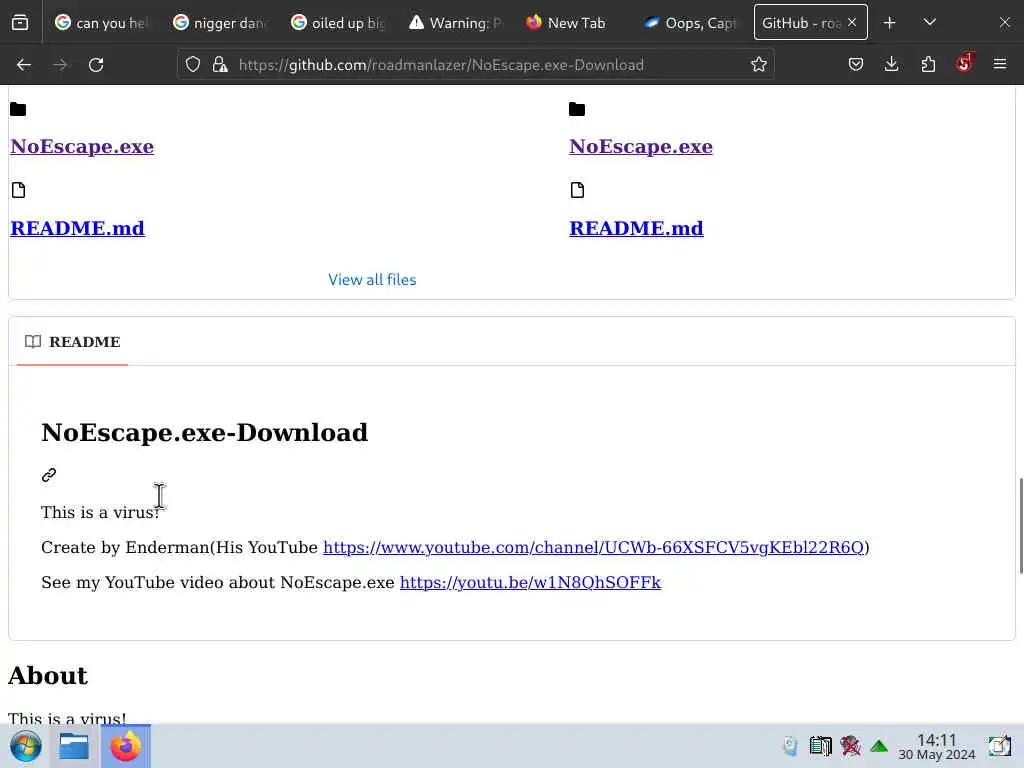Switch to the 'oiled up' Google tab
The image size is (1024, 768).
338,23
